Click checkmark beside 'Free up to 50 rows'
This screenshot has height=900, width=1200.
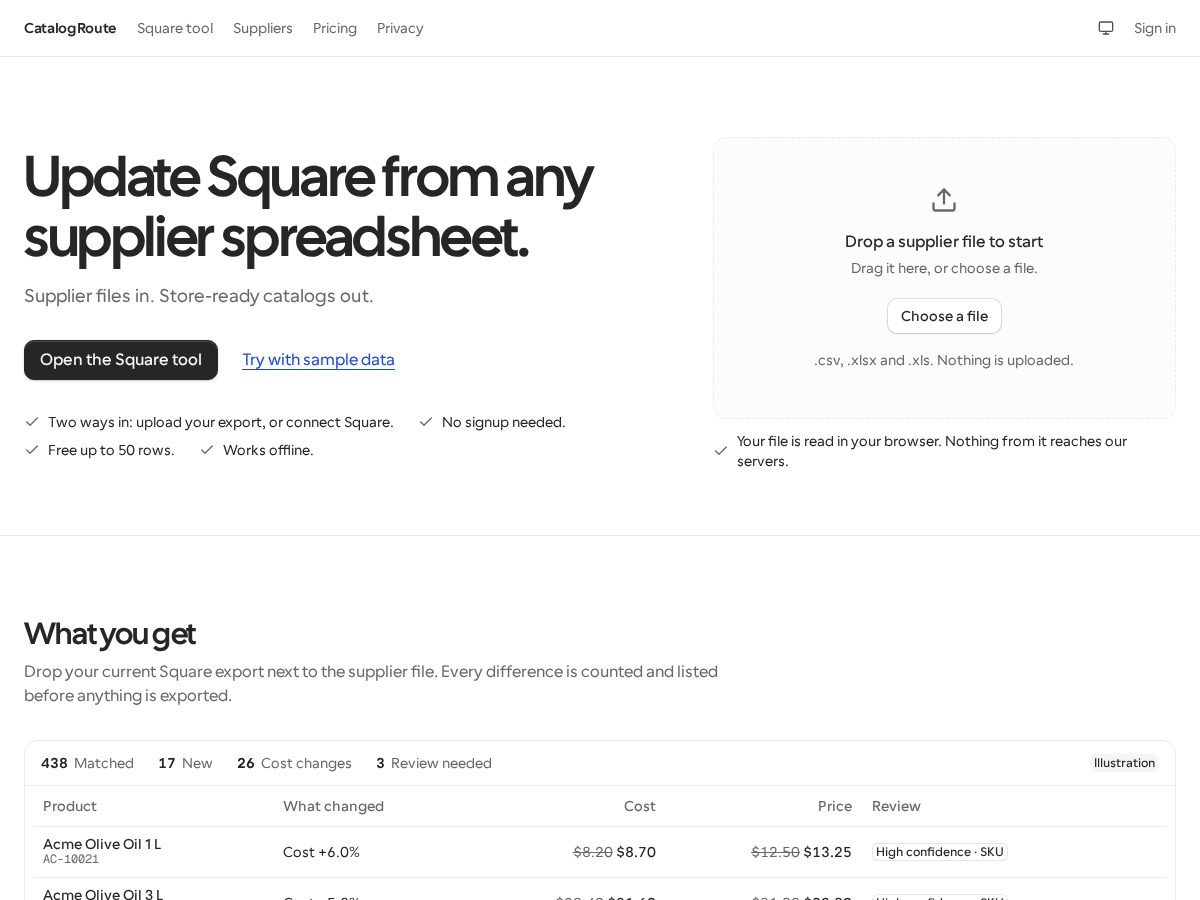point(32,450)
